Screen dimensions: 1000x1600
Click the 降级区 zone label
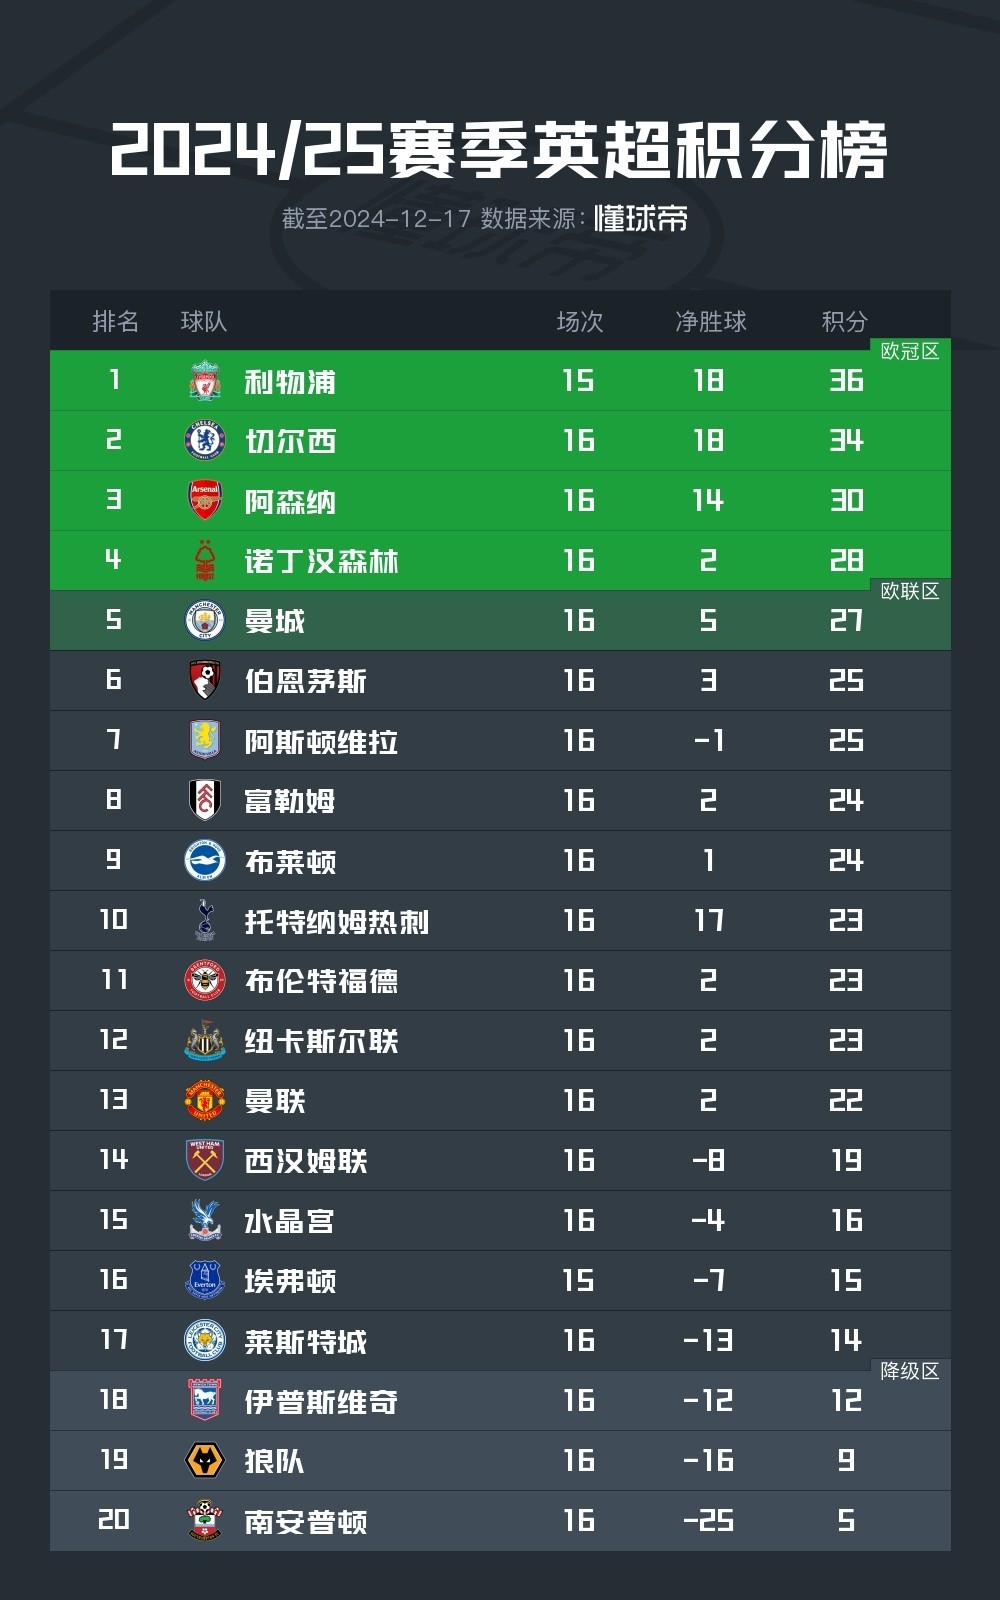(909, 1371)
